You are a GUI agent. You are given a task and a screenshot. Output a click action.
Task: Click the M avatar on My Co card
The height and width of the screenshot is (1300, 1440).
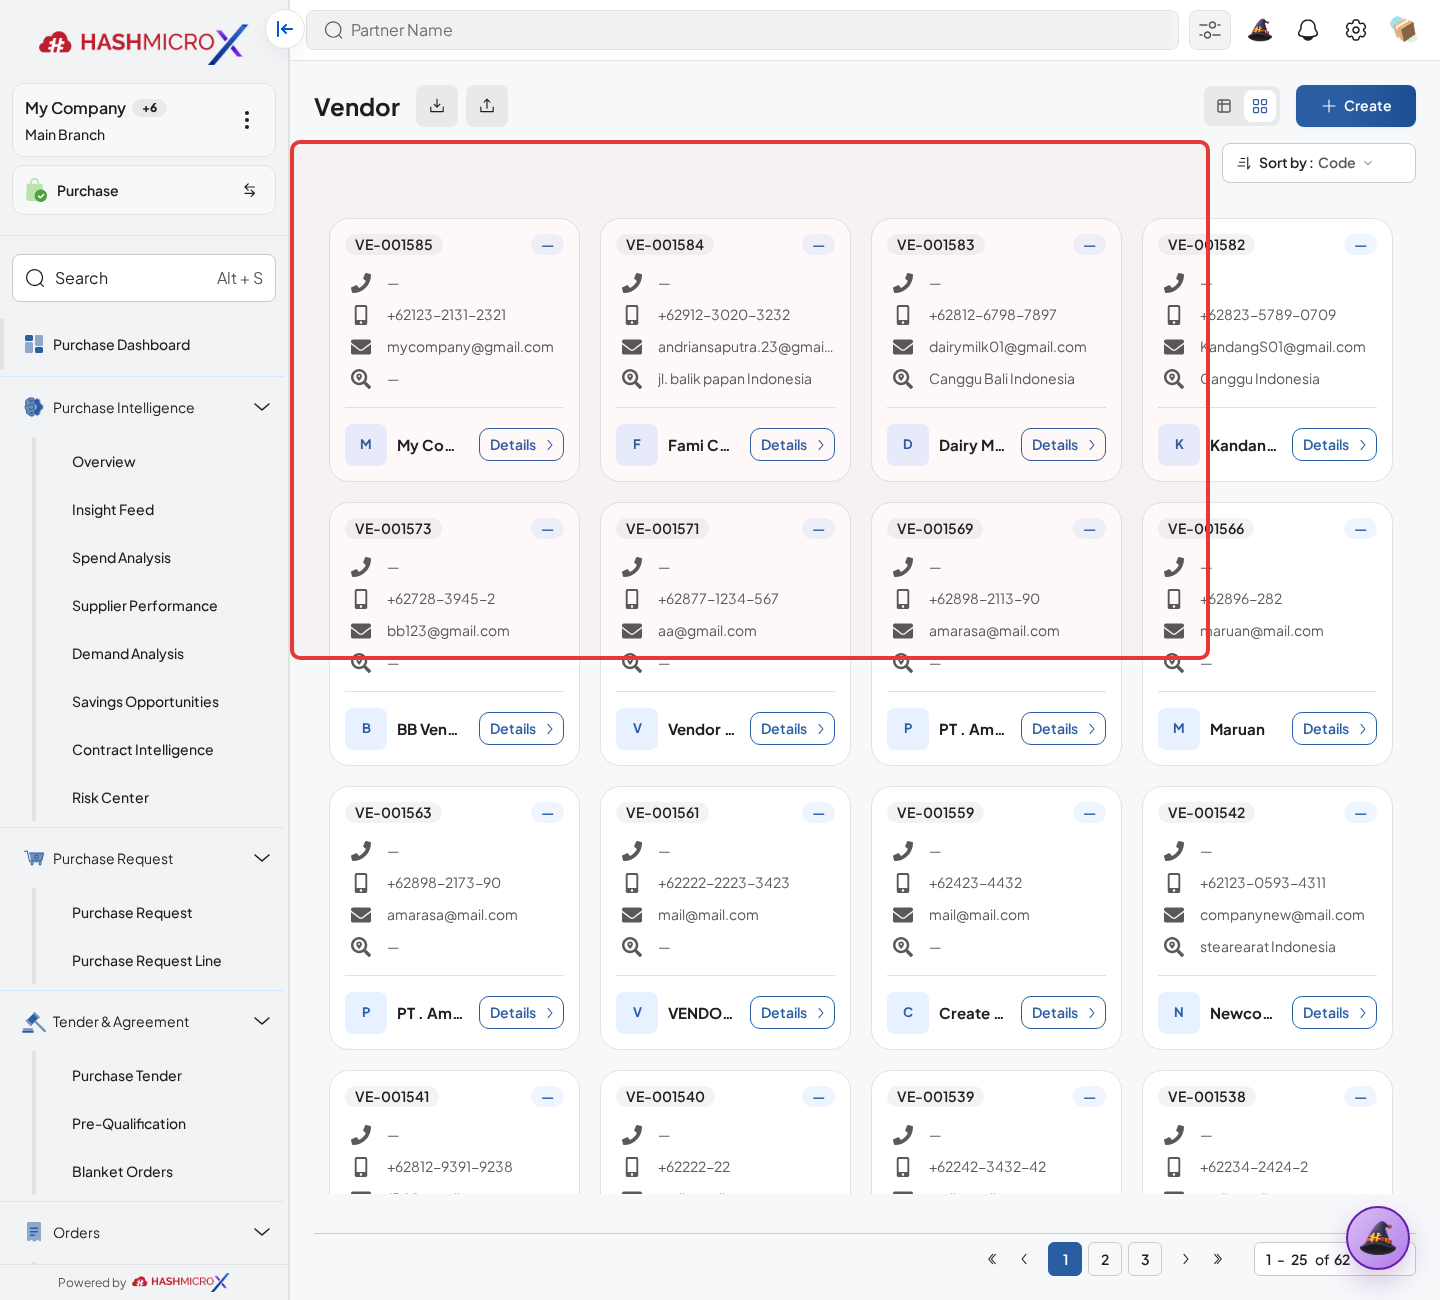click(x=366, y=445)
